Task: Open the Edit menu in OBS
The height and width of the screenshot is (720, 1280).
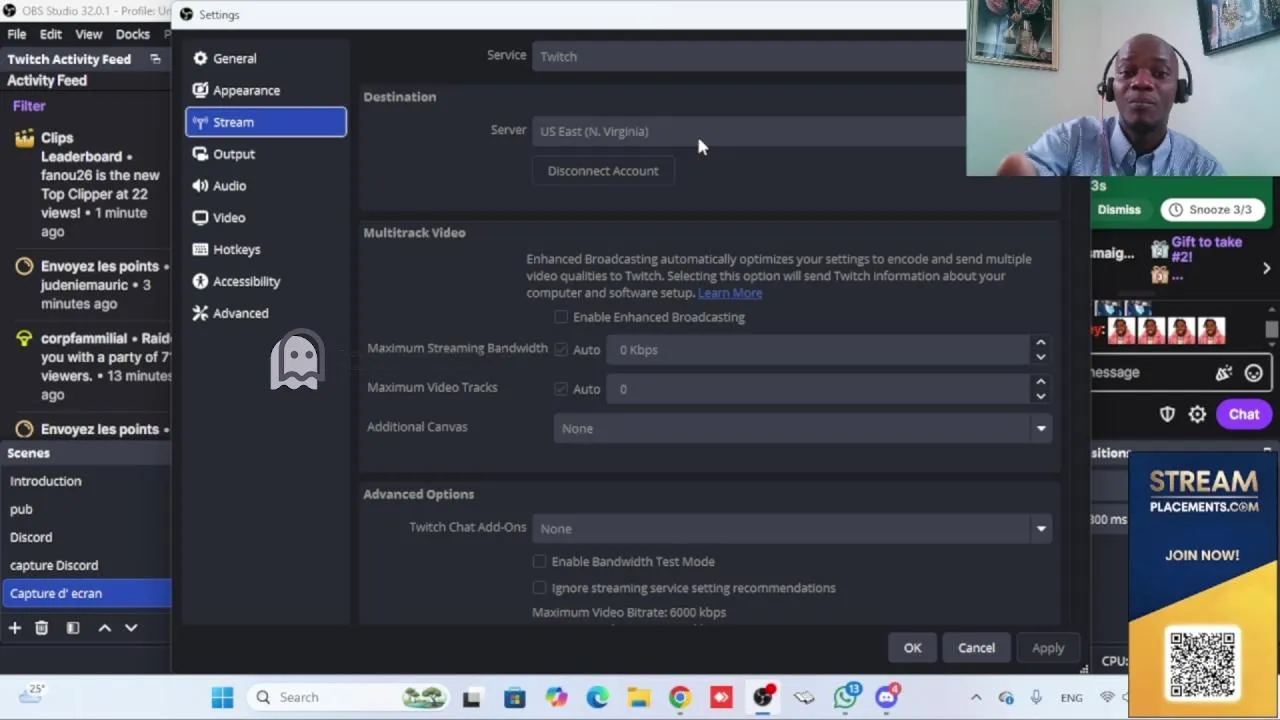Action: pyautogui.click(x=50, y=34)
